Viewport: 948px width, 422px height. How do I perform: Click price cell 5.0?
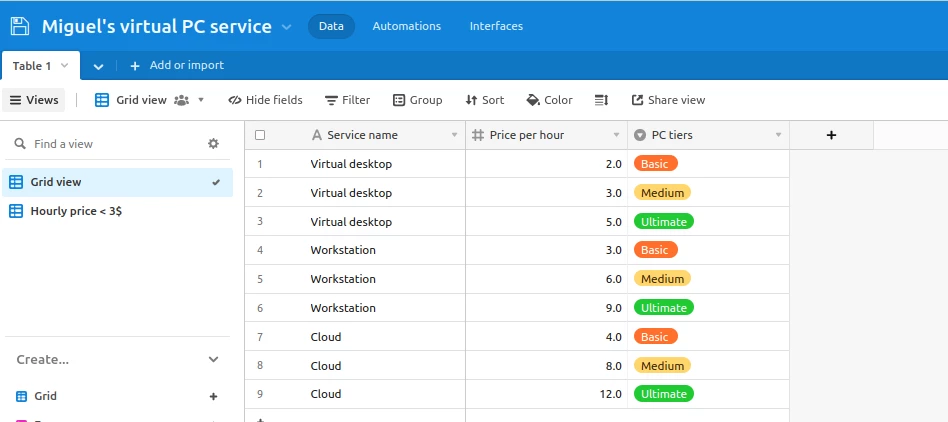tap(547, 222)
